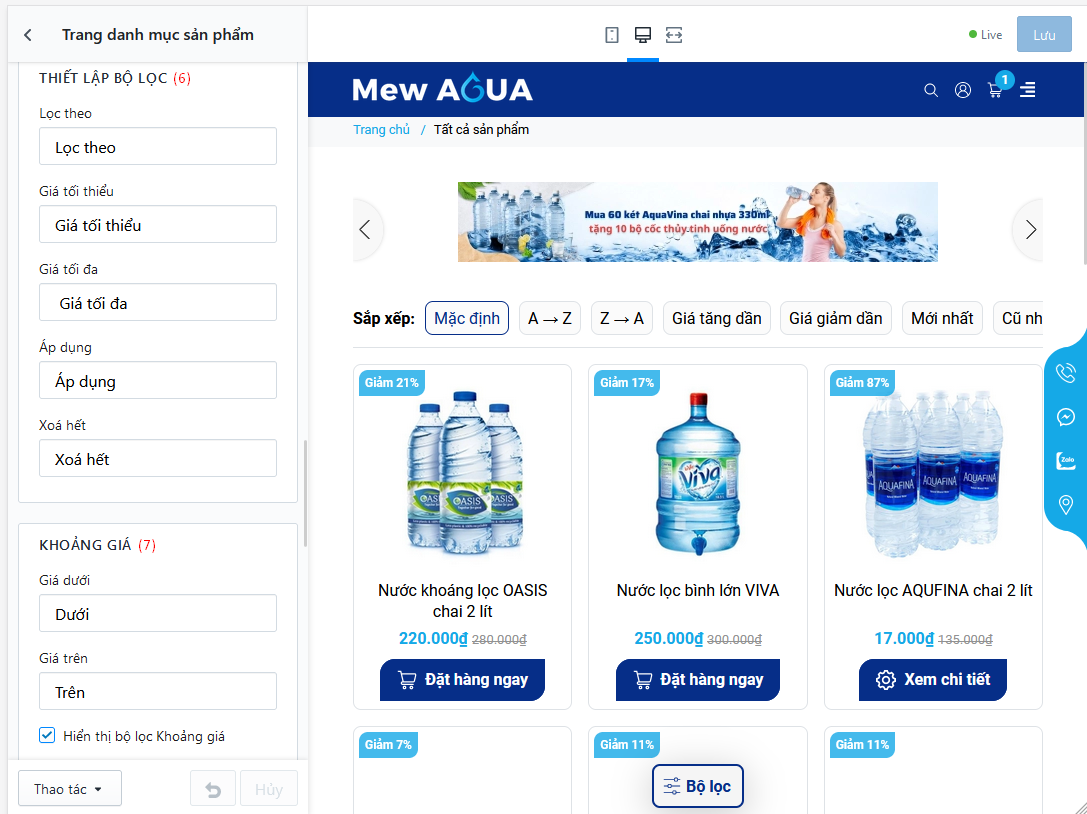Screen dimensions: 1087x814
Task: Open the Thao tác dropdown
Action: point(69,788)
